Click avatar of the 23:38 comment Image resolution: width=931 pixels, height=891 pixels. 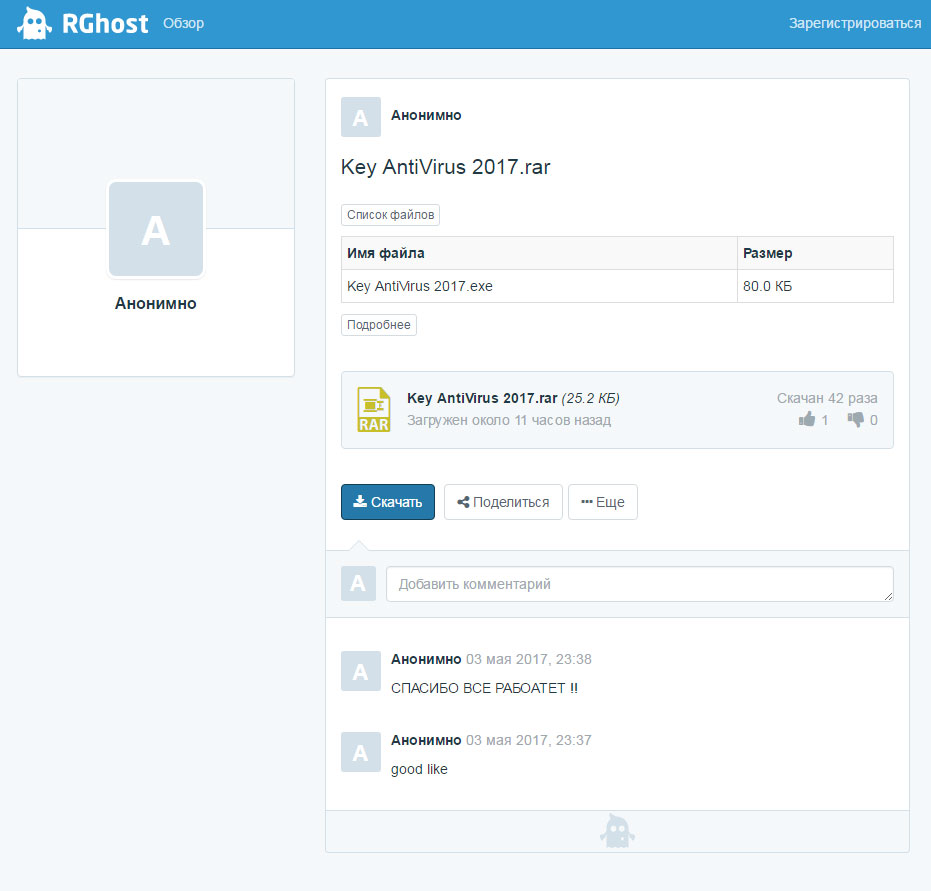pyautogui.click(x=360, y=671)
